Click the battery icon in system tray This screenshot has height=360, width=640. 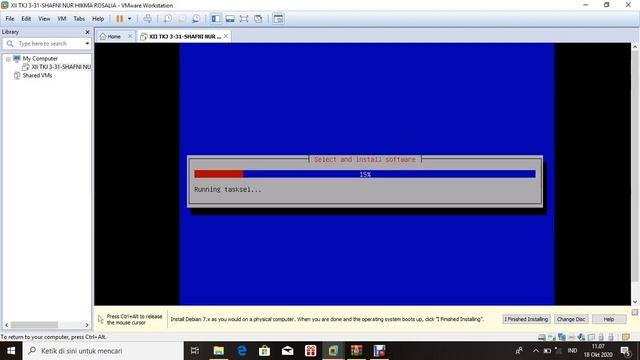(x=547, y=351)
